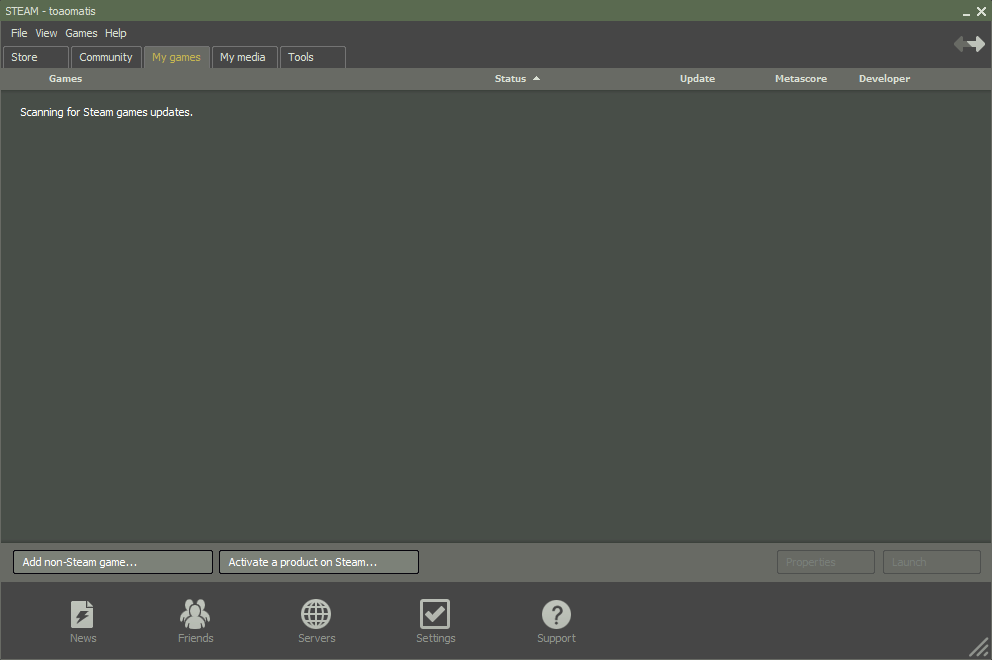Screen dimensions: 992x660
Task: Sort by the Developer column header
Action: click(884, 78)
